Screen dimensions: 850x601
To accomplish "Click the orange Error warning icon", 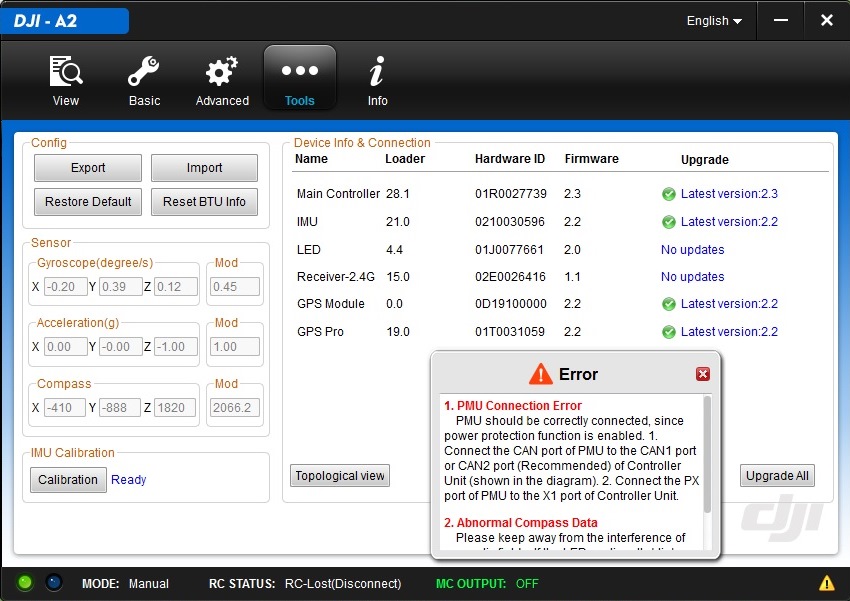I will [540, 374].
